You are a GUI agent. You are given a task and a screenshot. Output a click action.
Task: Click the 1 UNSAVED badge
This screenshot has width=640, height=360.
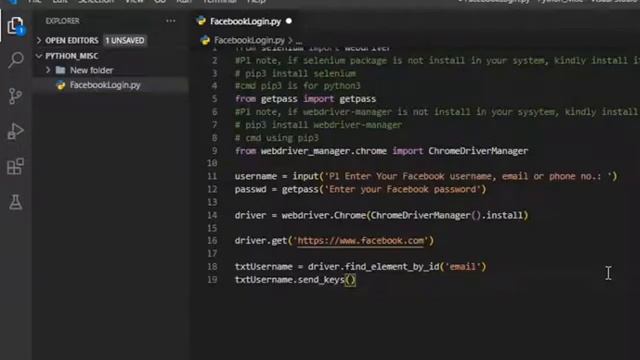pos(125,40)
